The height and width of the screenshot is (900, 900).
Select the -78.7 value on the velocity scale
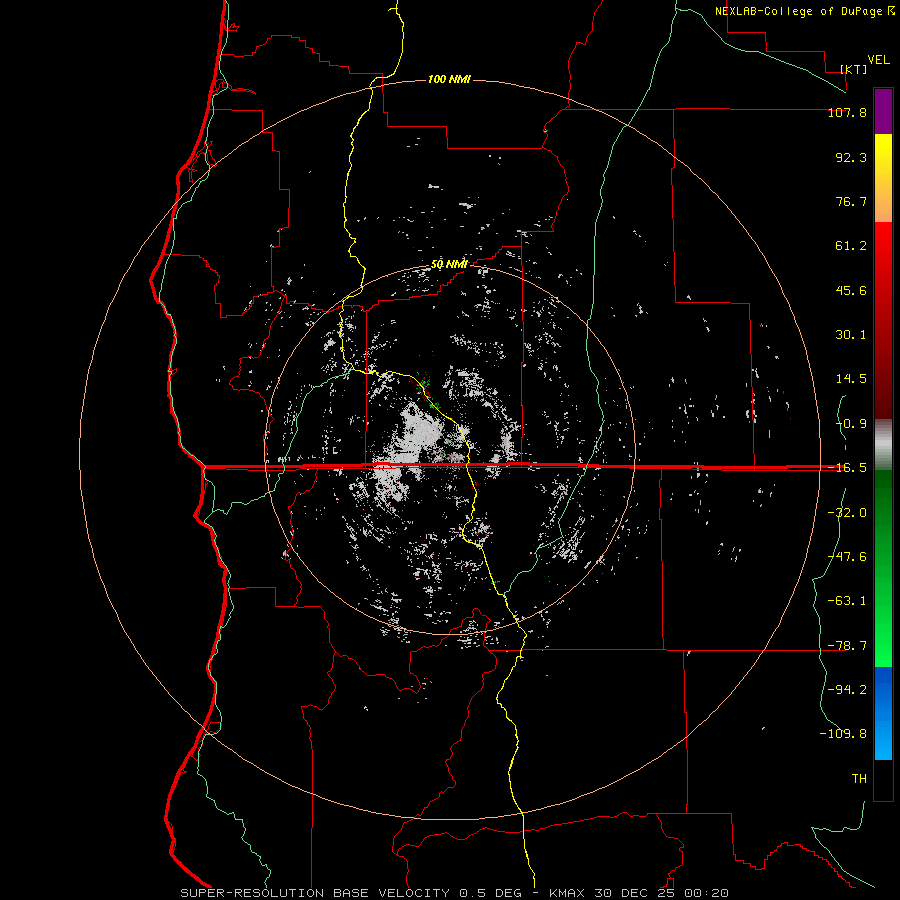(847, 646)
